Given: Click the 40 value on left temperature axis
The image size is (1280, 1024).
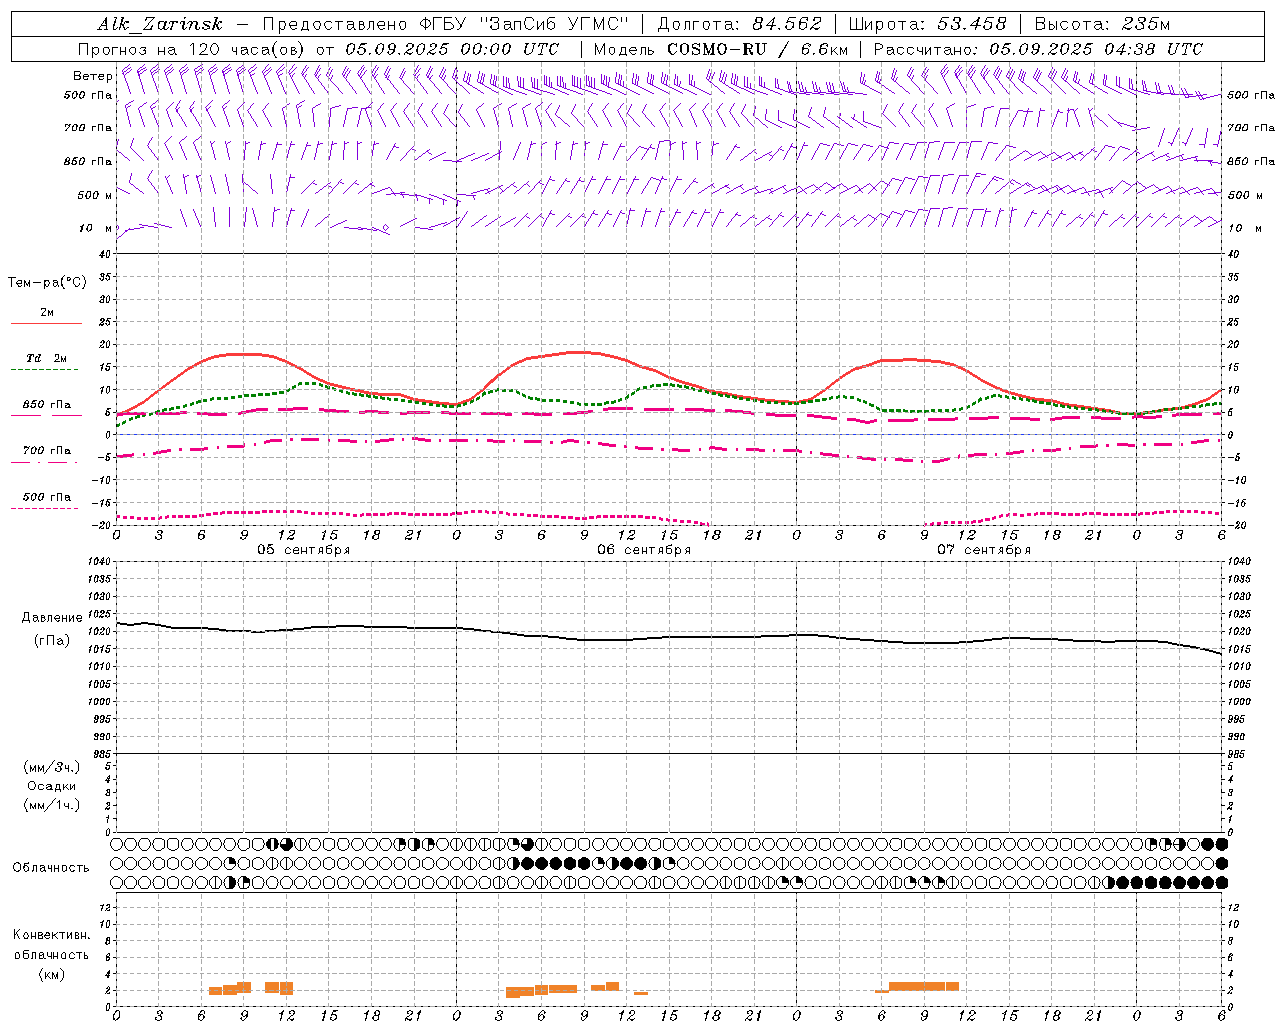Looking at the screenshot, I should click(x=104, y=254).
